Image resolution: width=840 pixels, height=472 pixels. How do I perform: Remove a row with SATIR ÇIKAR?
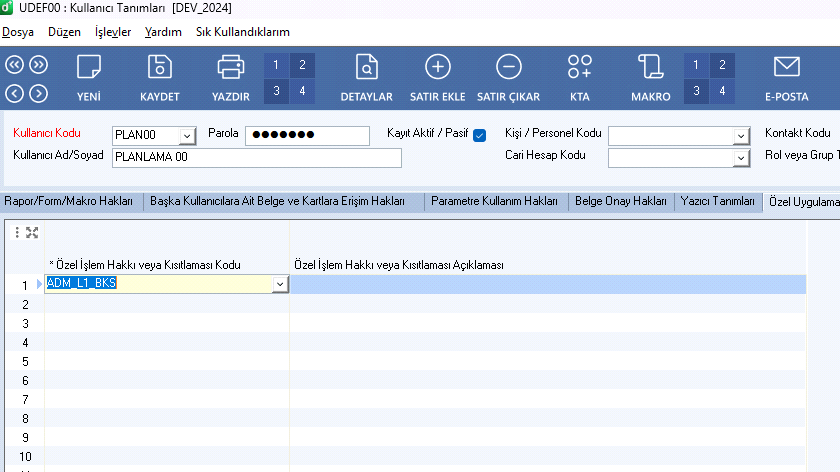[x=508, y=68]
